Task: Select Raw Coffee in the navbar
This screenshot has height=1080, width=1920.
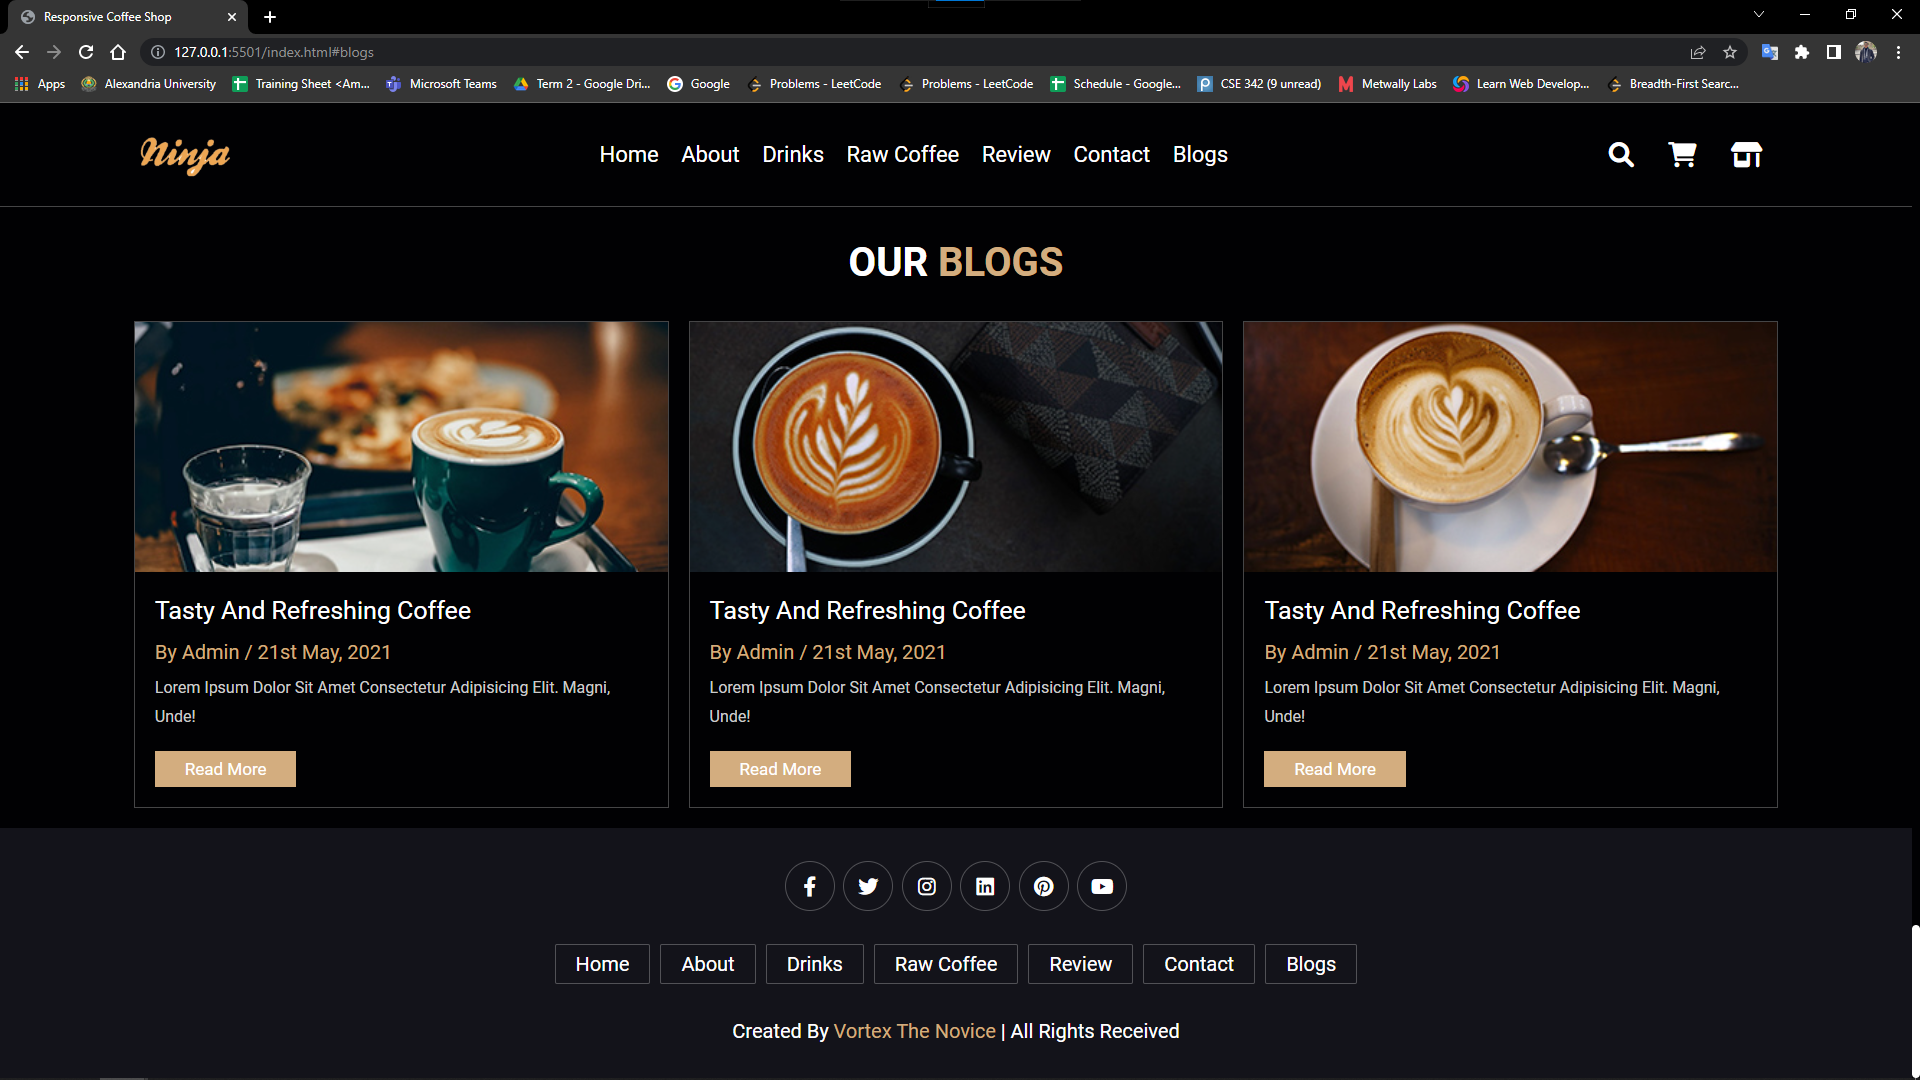Action: pos(902,155)
